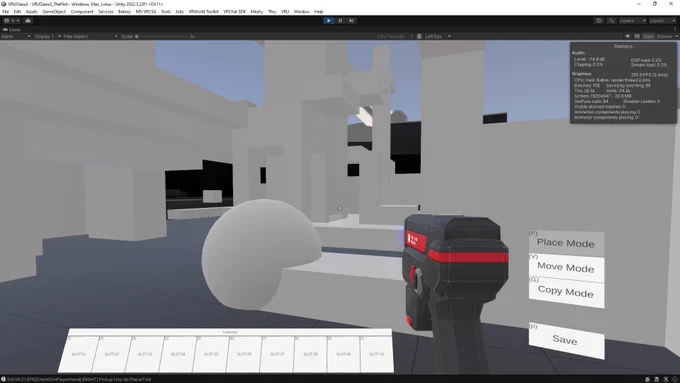
Task: Open the Layers dropdown
Action: 632,20
